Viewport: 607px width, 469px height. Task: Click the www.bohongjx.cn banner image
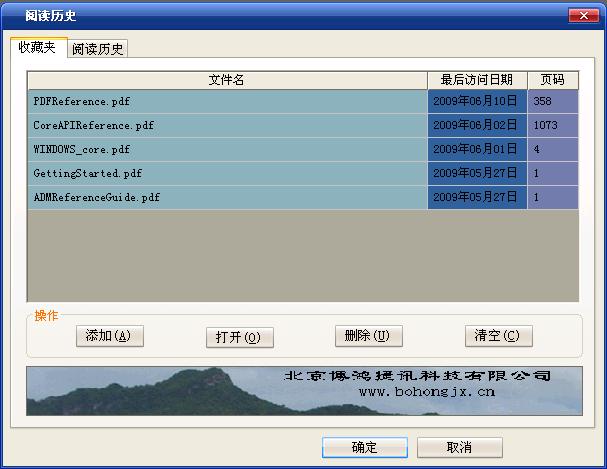303,388
